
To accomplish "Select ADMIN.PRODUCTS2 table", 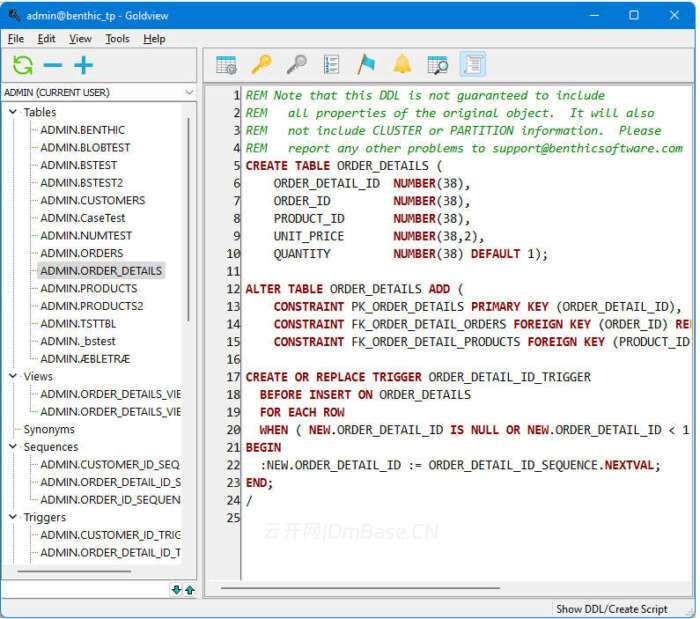I will click(92, 306).
